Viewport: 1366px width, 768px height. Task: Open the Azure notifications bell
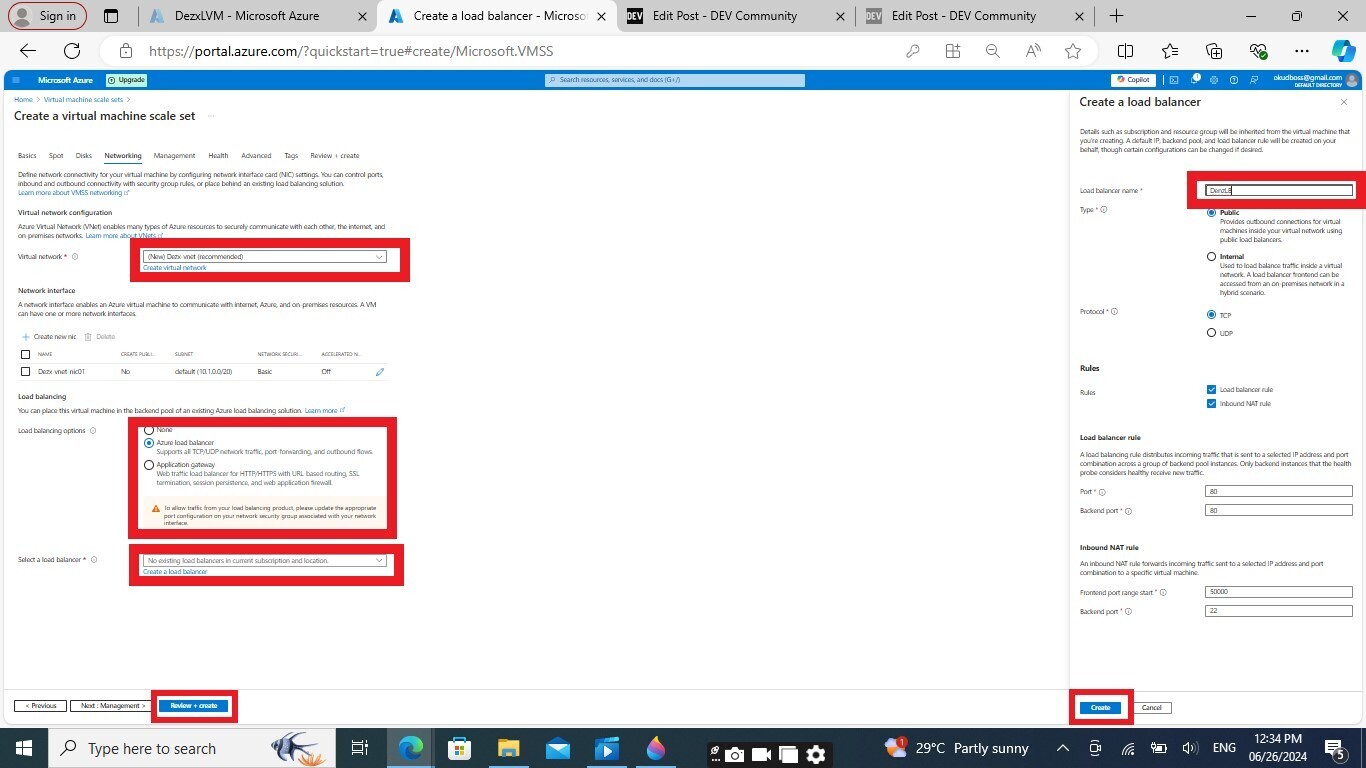(x=1193, y=80)
